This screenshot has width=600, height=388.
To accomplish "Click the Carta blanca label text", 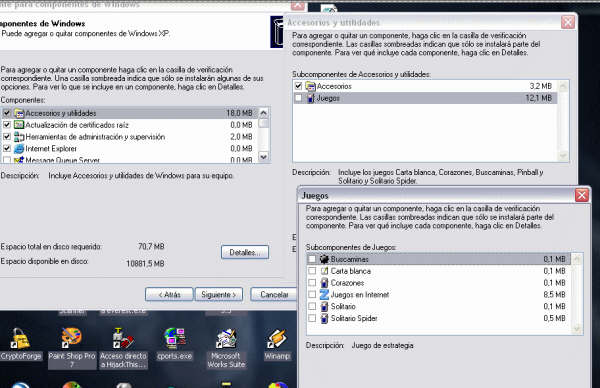I will 351,271.
